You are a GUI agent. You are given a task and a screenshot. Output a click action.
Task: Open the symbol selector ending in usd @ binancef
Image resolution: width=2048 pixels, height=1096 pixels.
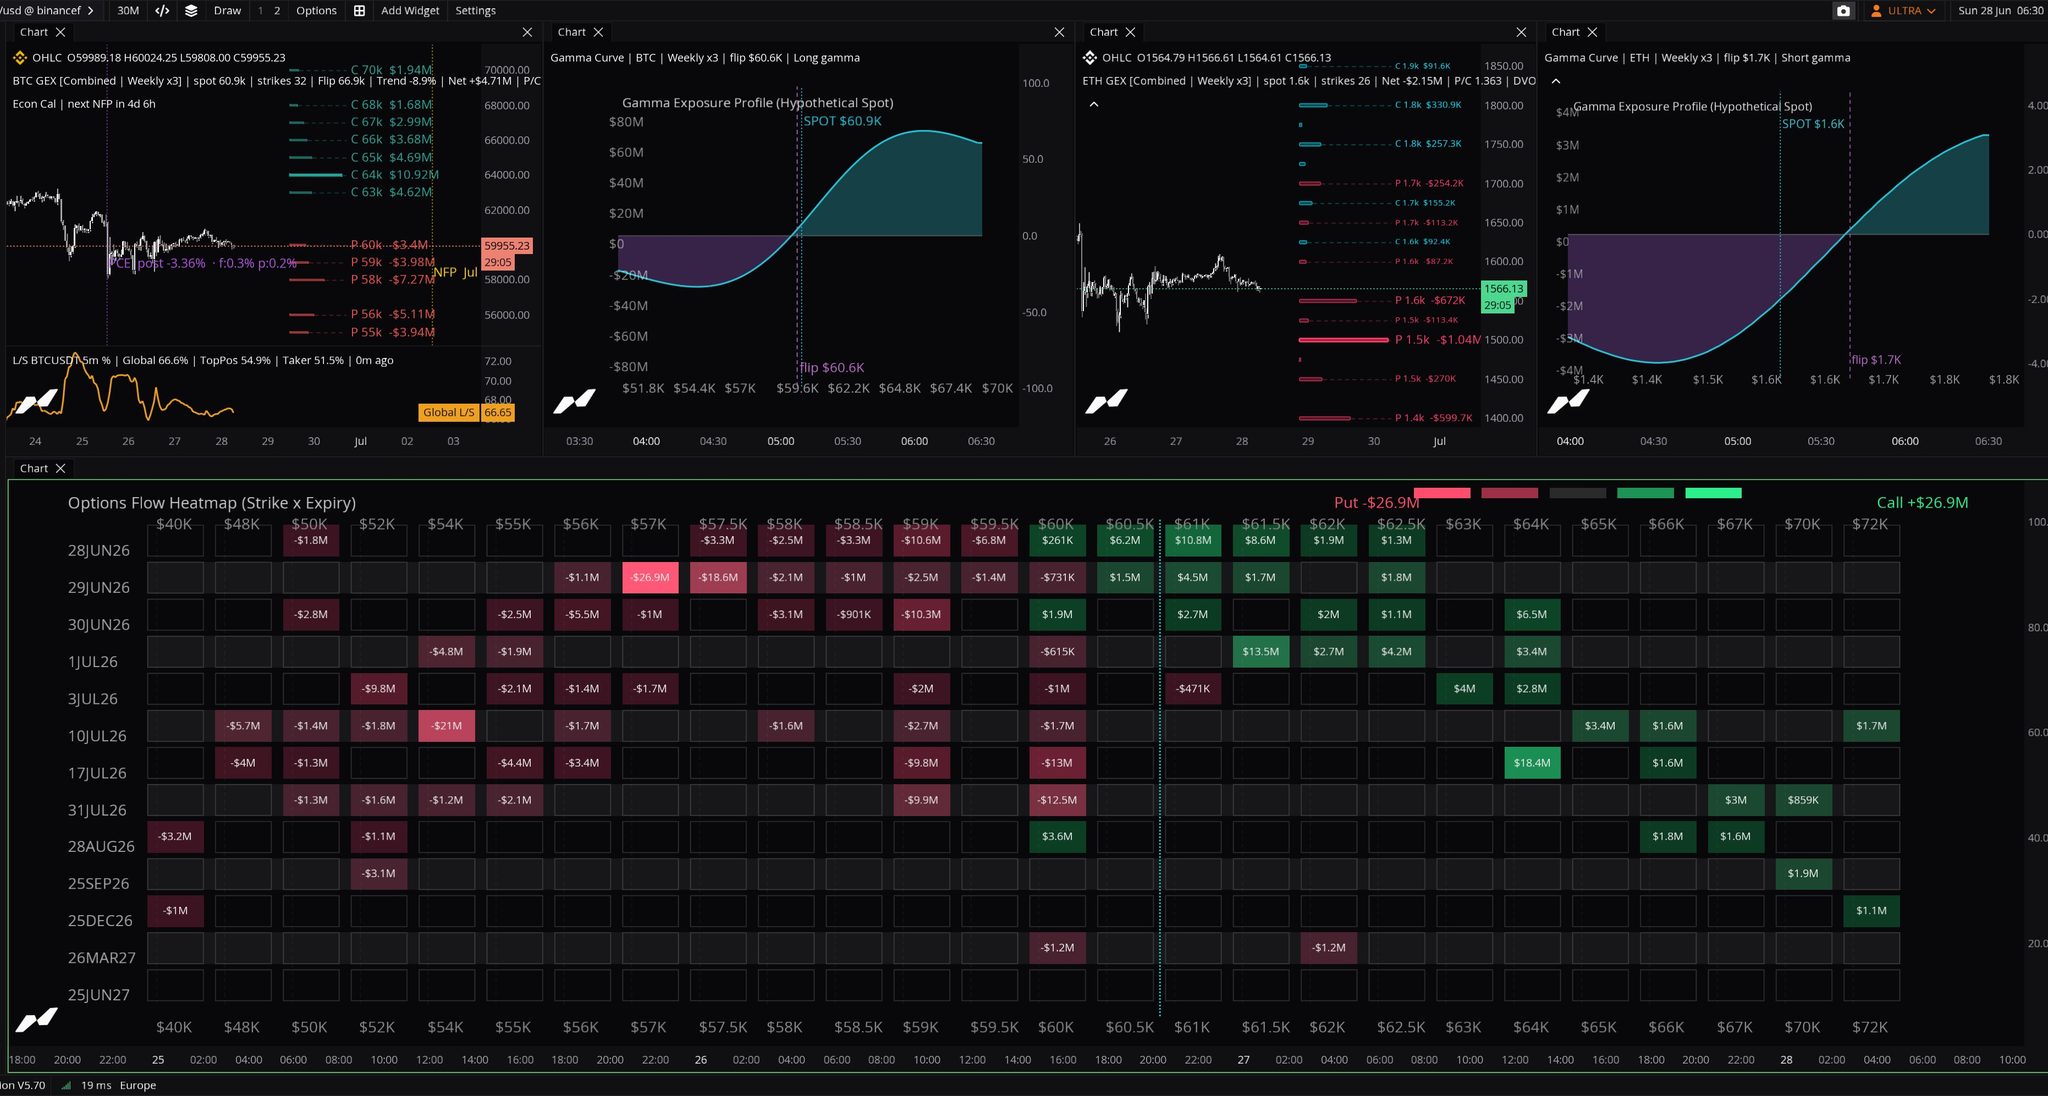tap(48, 10)
